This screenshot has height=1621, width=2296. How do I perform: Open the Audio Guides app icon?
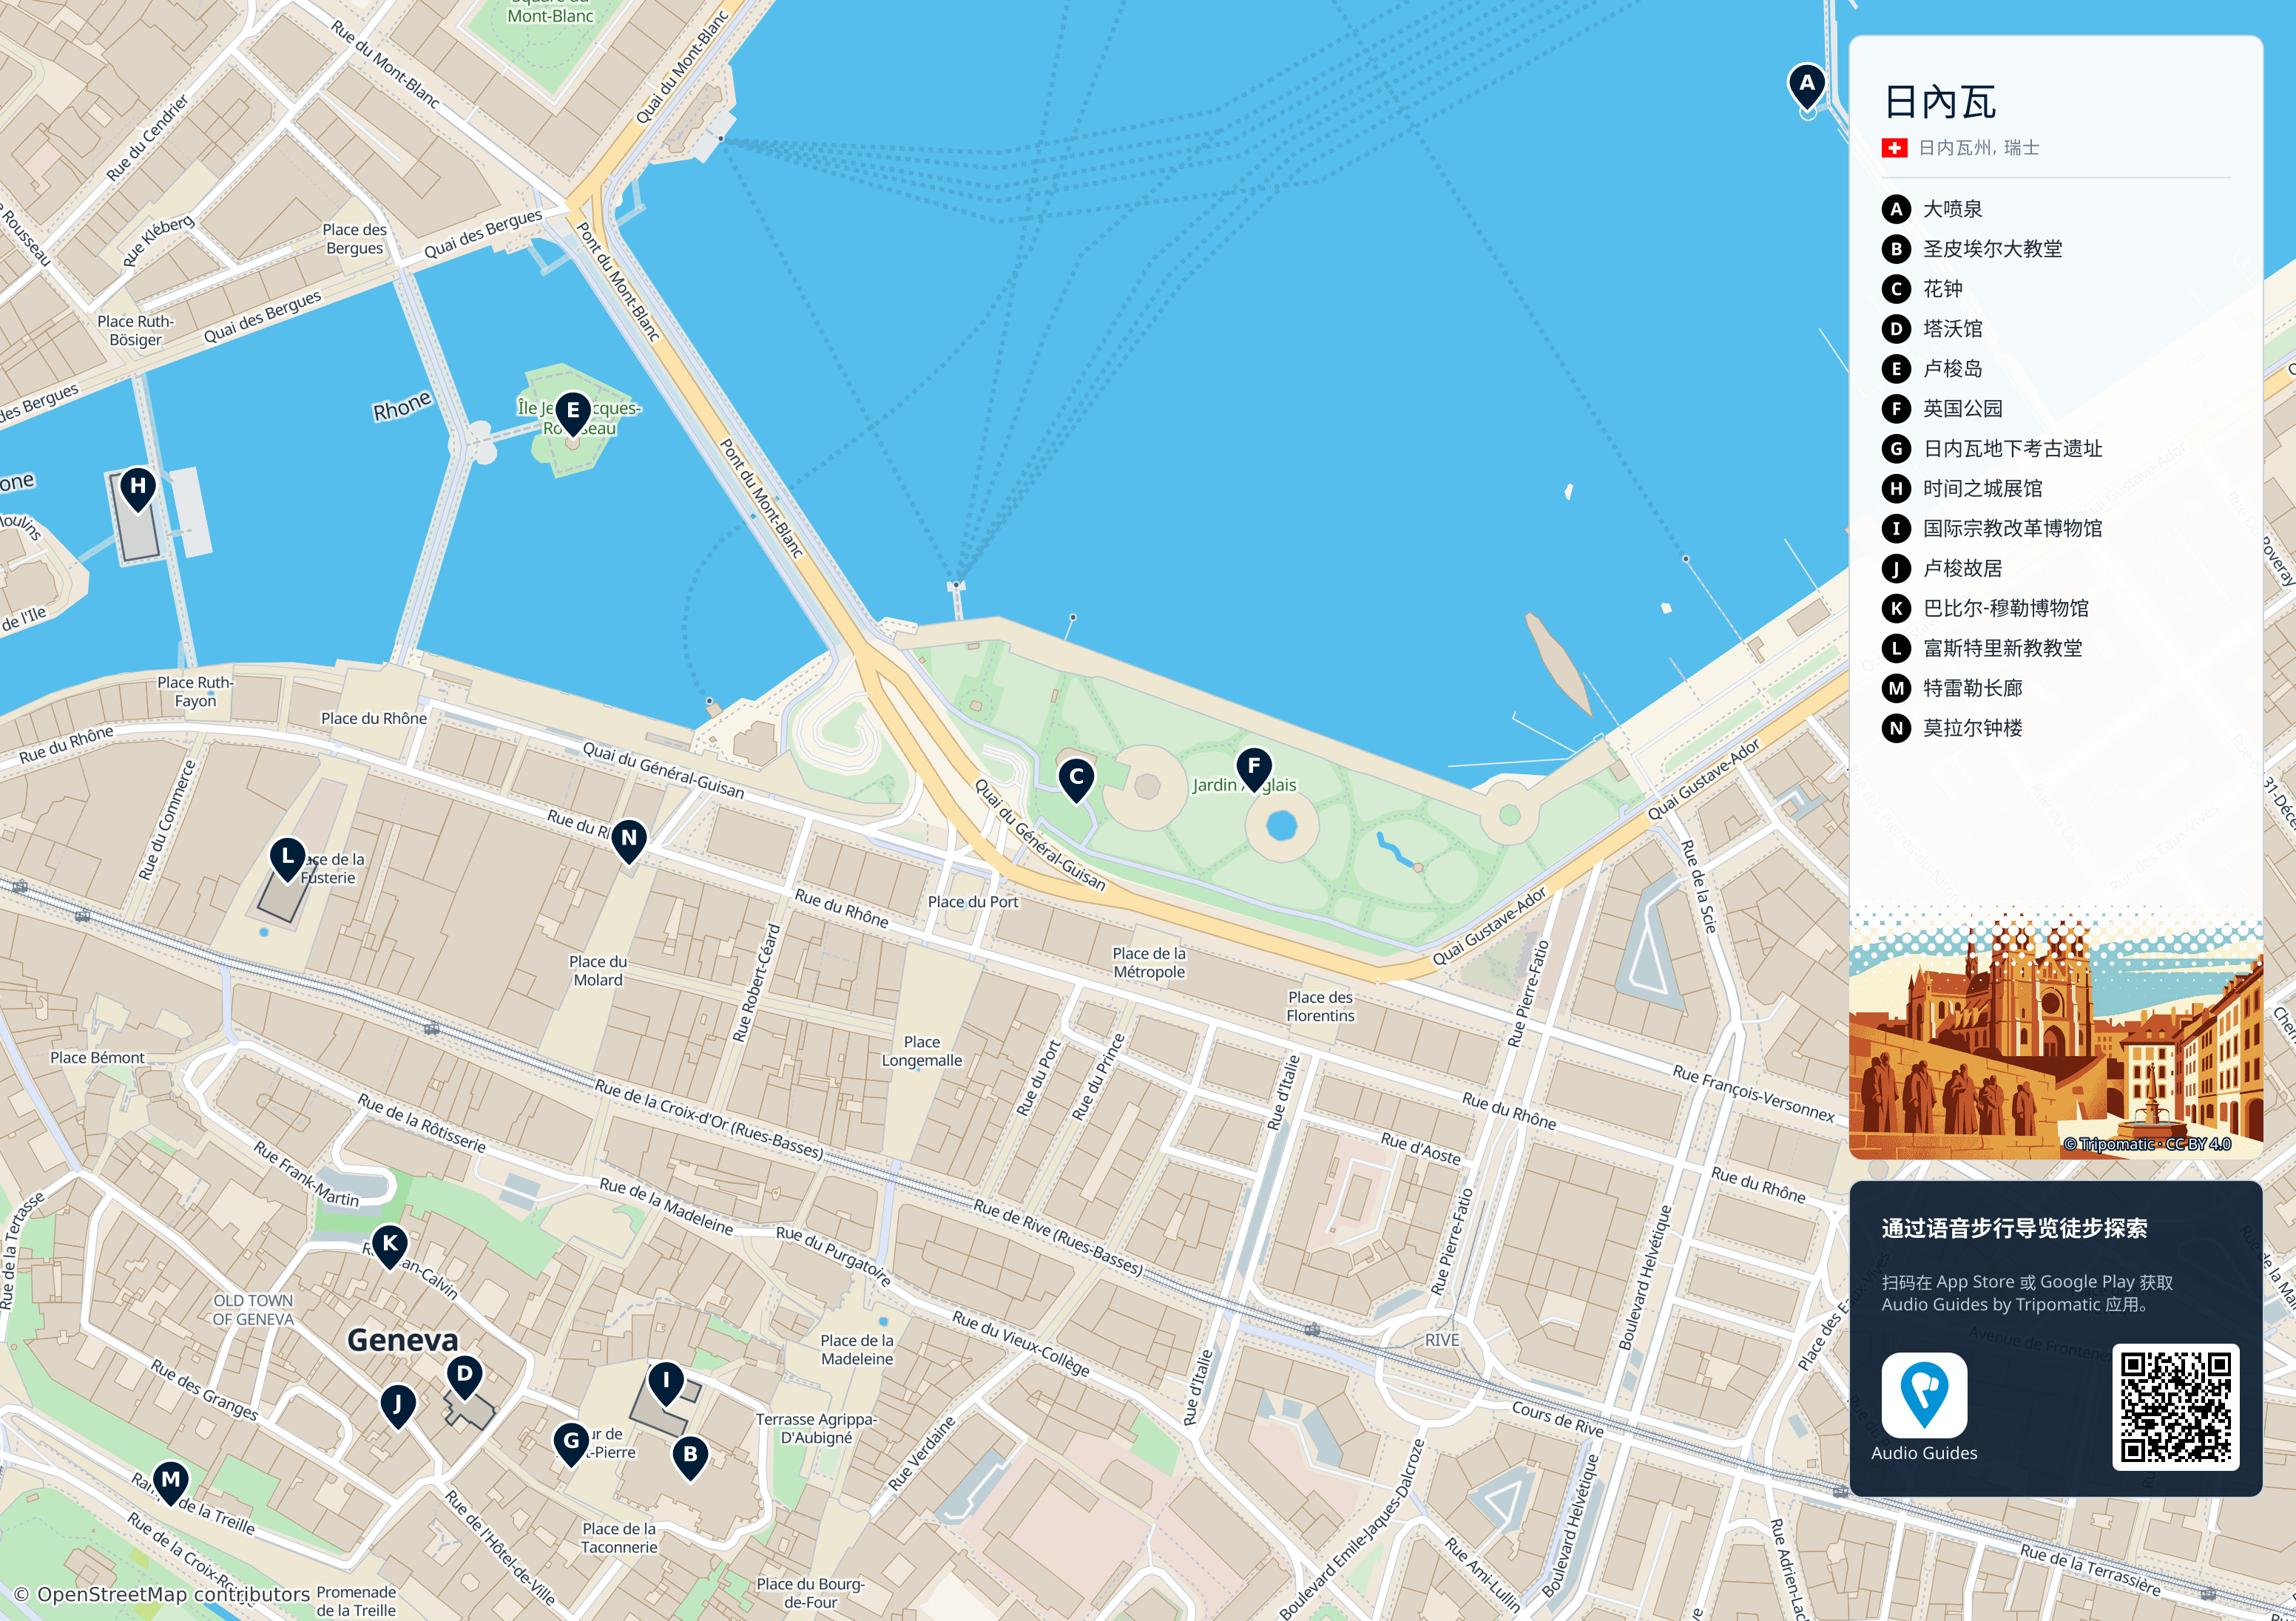tap(1924, 1395)
